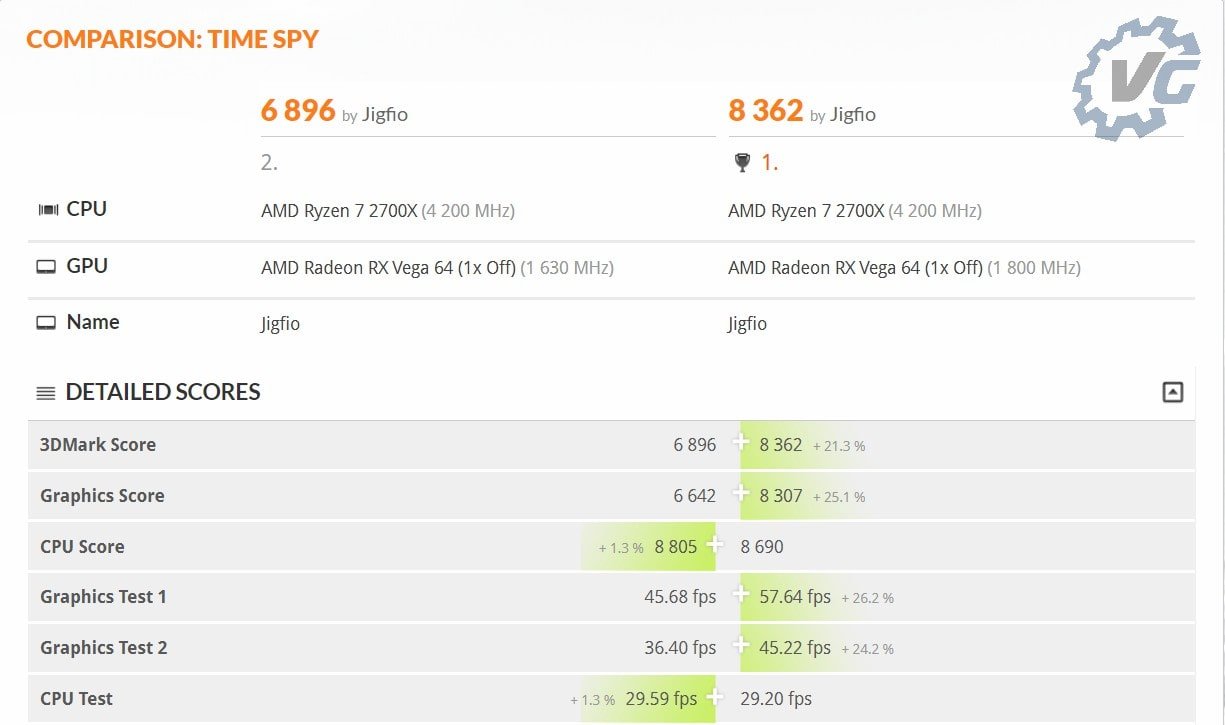Click the Comparison: Time Spy heading

[172, 40]
